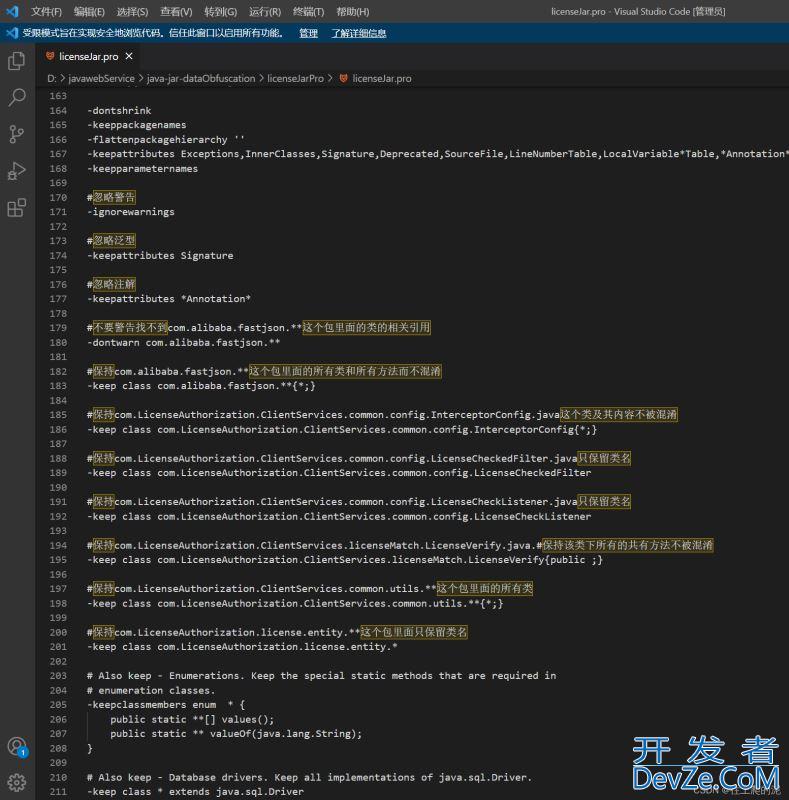The width and height of the screenshot is (789, 800).
Task: Click line number 164 in the gutter
Action: (58, 111)
